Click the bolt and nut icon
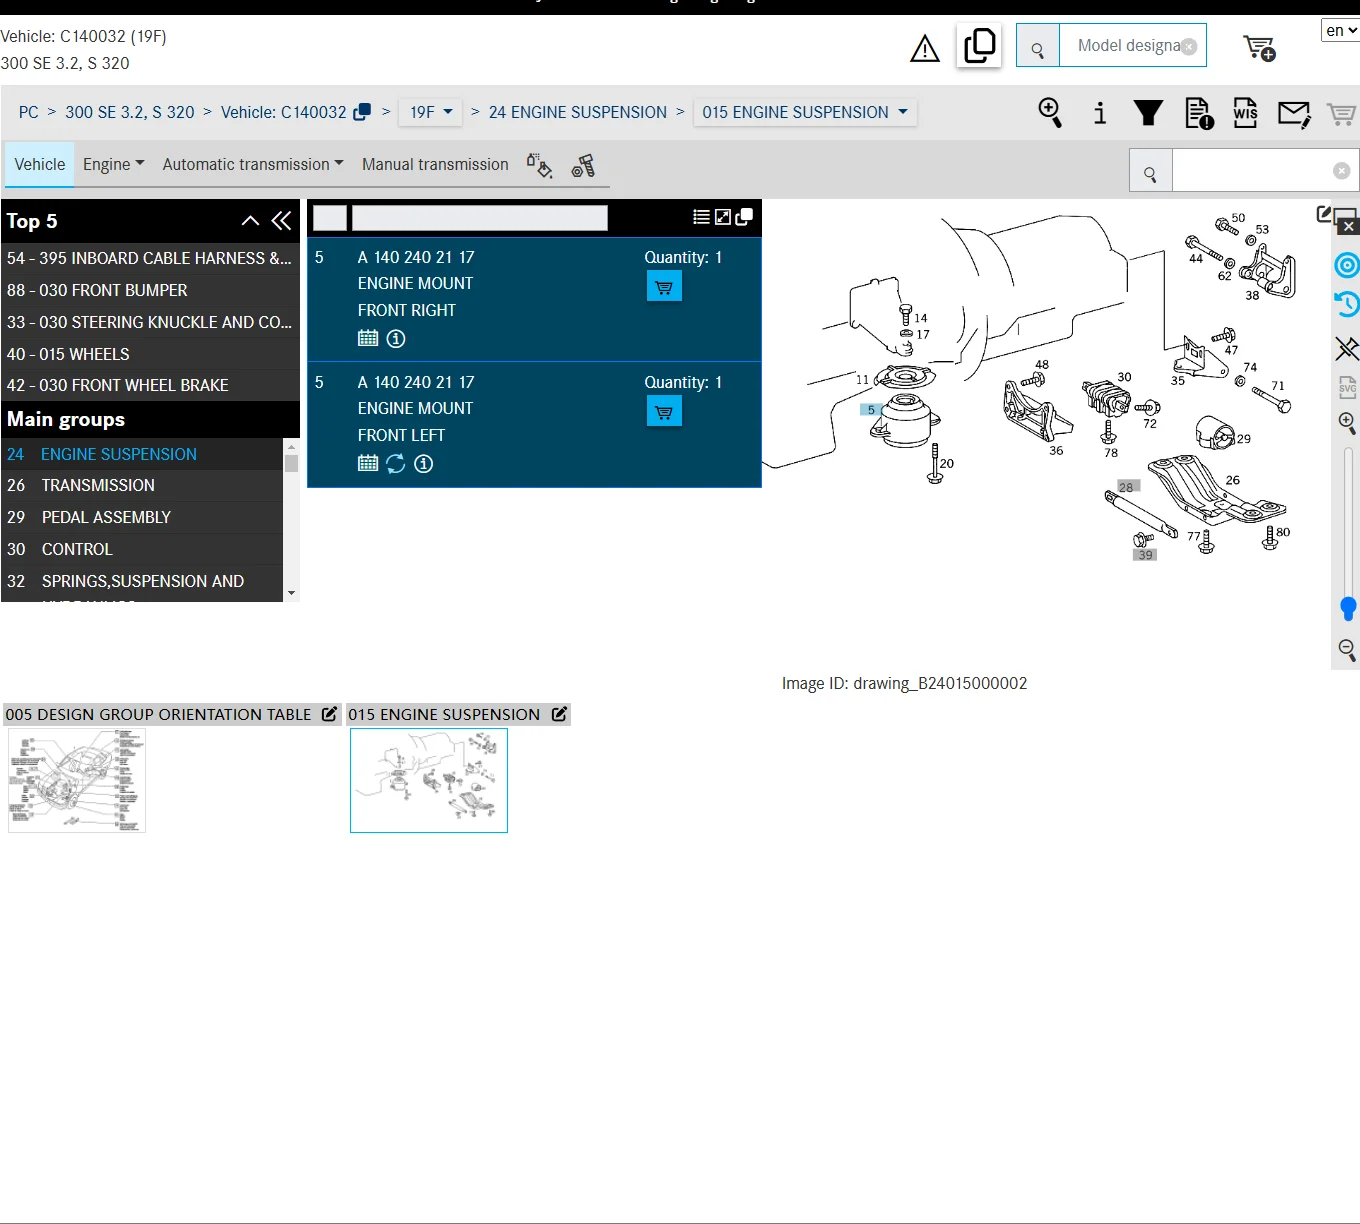This screenshot has width=1360, height=1224. (x=583, y=166)
